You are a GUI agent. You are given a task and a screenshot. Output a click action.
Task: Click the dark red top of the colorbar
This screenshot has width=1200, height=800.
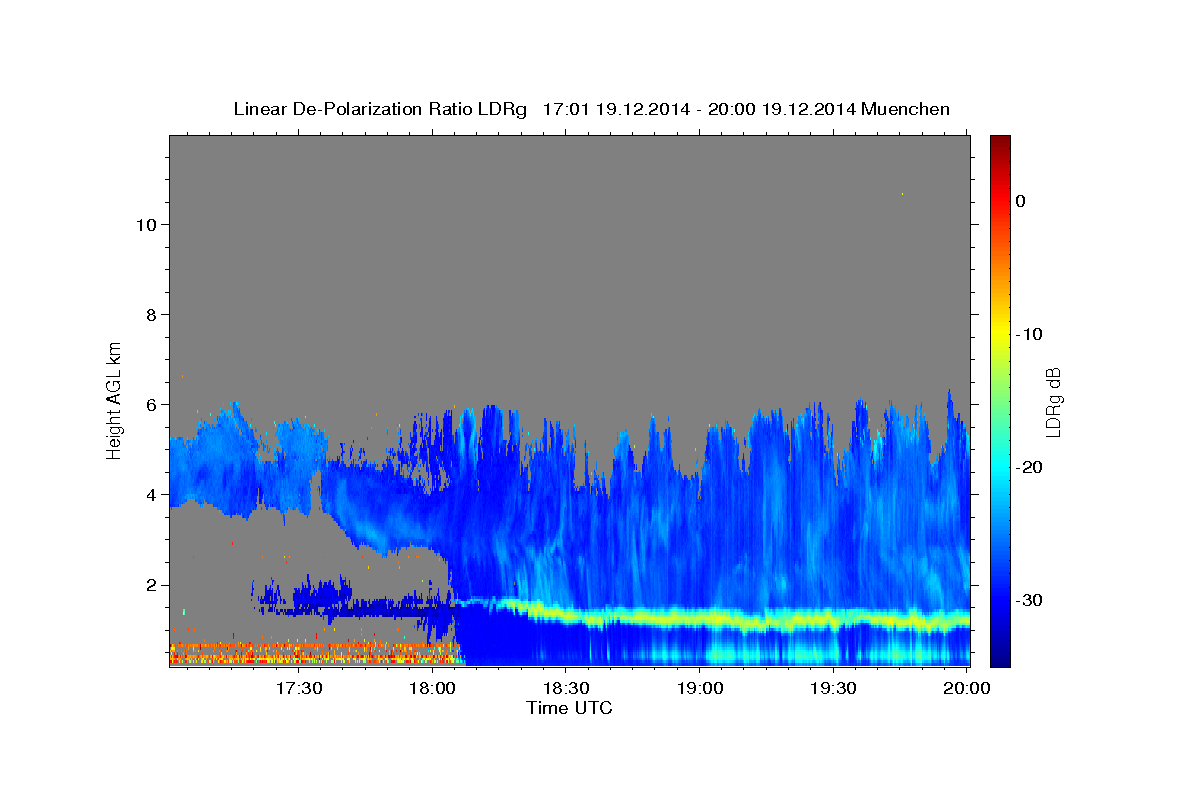click(1000, 142)
